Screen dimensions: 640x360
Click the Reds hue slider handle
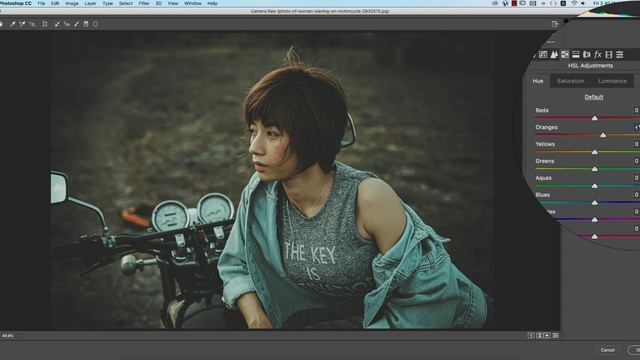595,118
